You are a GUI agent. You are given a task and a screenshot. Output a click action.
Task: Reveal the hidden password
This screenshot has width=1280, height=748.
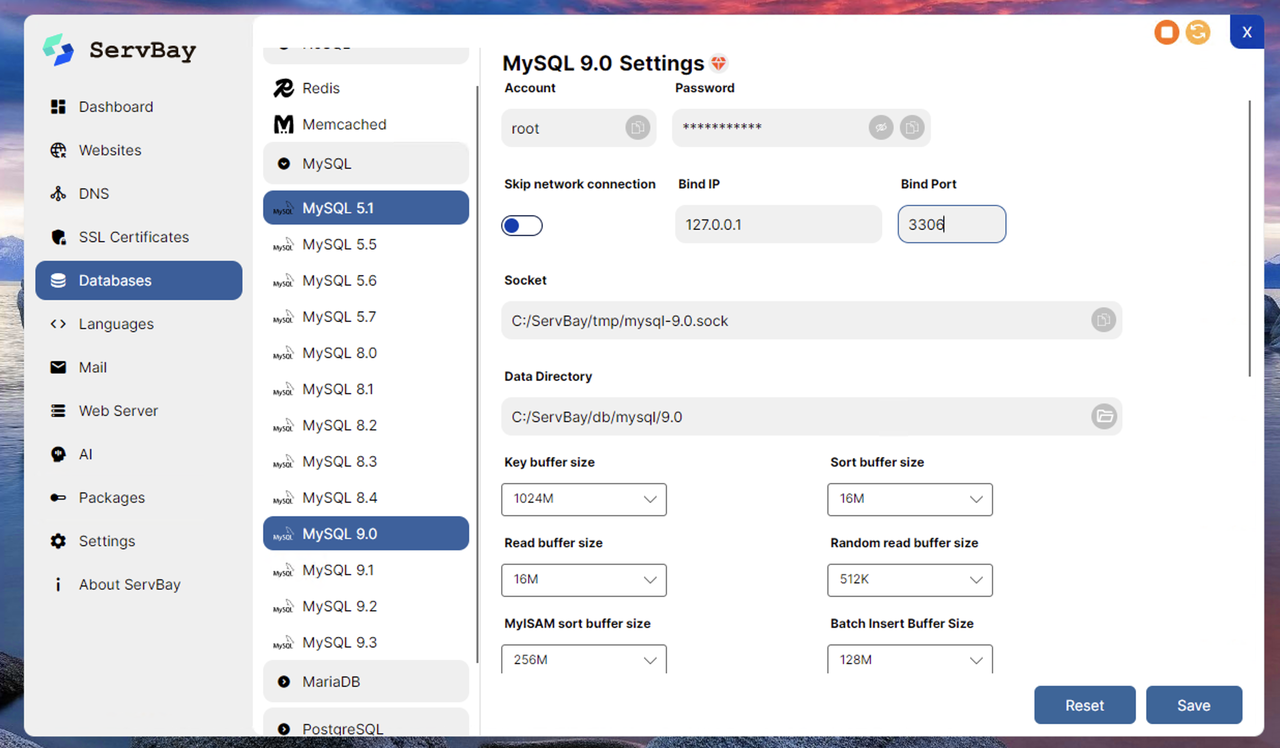[x=880, y=128]
